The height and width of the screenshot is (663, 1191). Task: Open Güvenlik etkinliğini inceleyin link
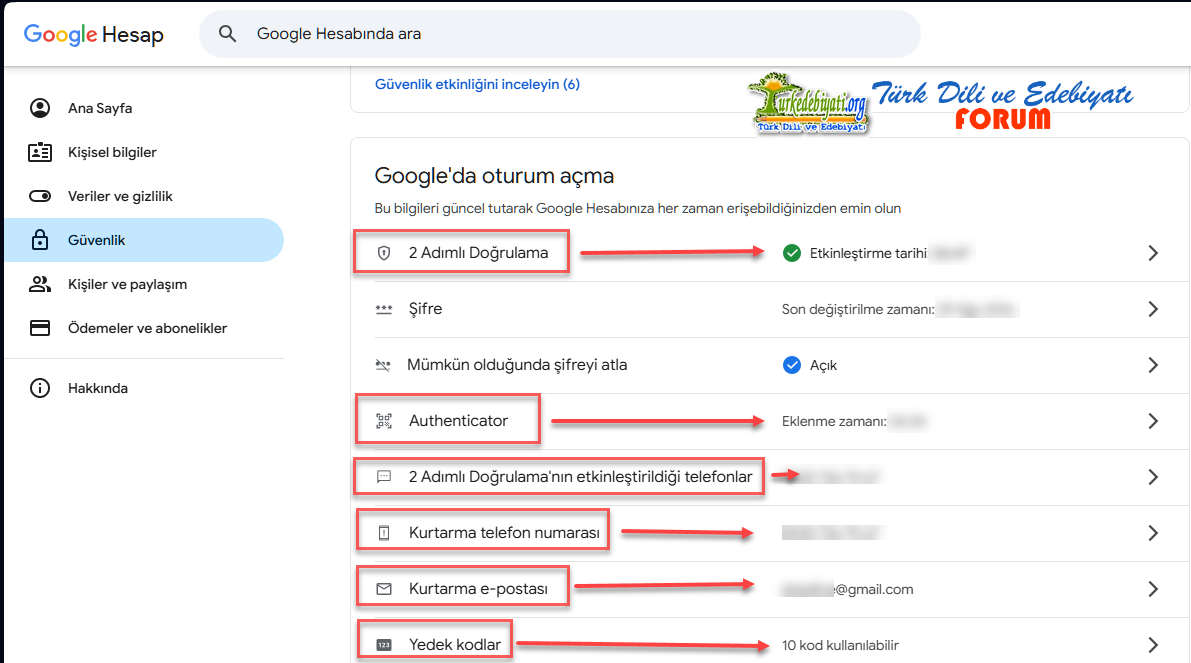pyautogui.click(x=477, y=85)
